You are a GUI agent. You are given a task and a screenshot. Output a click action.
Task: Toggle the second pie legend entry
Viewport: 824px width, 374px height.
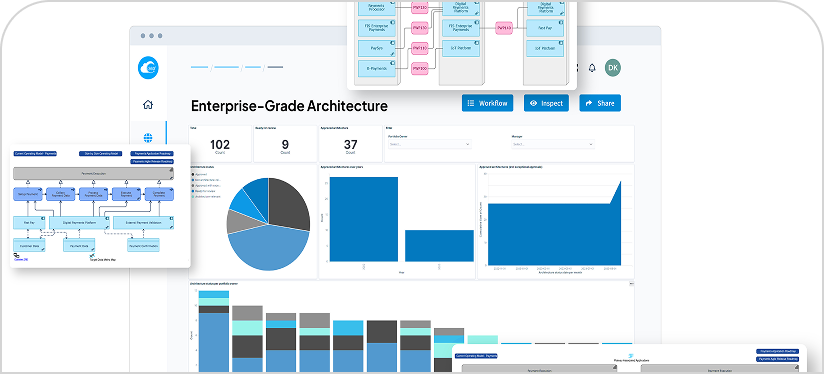[x=207, y=180]
